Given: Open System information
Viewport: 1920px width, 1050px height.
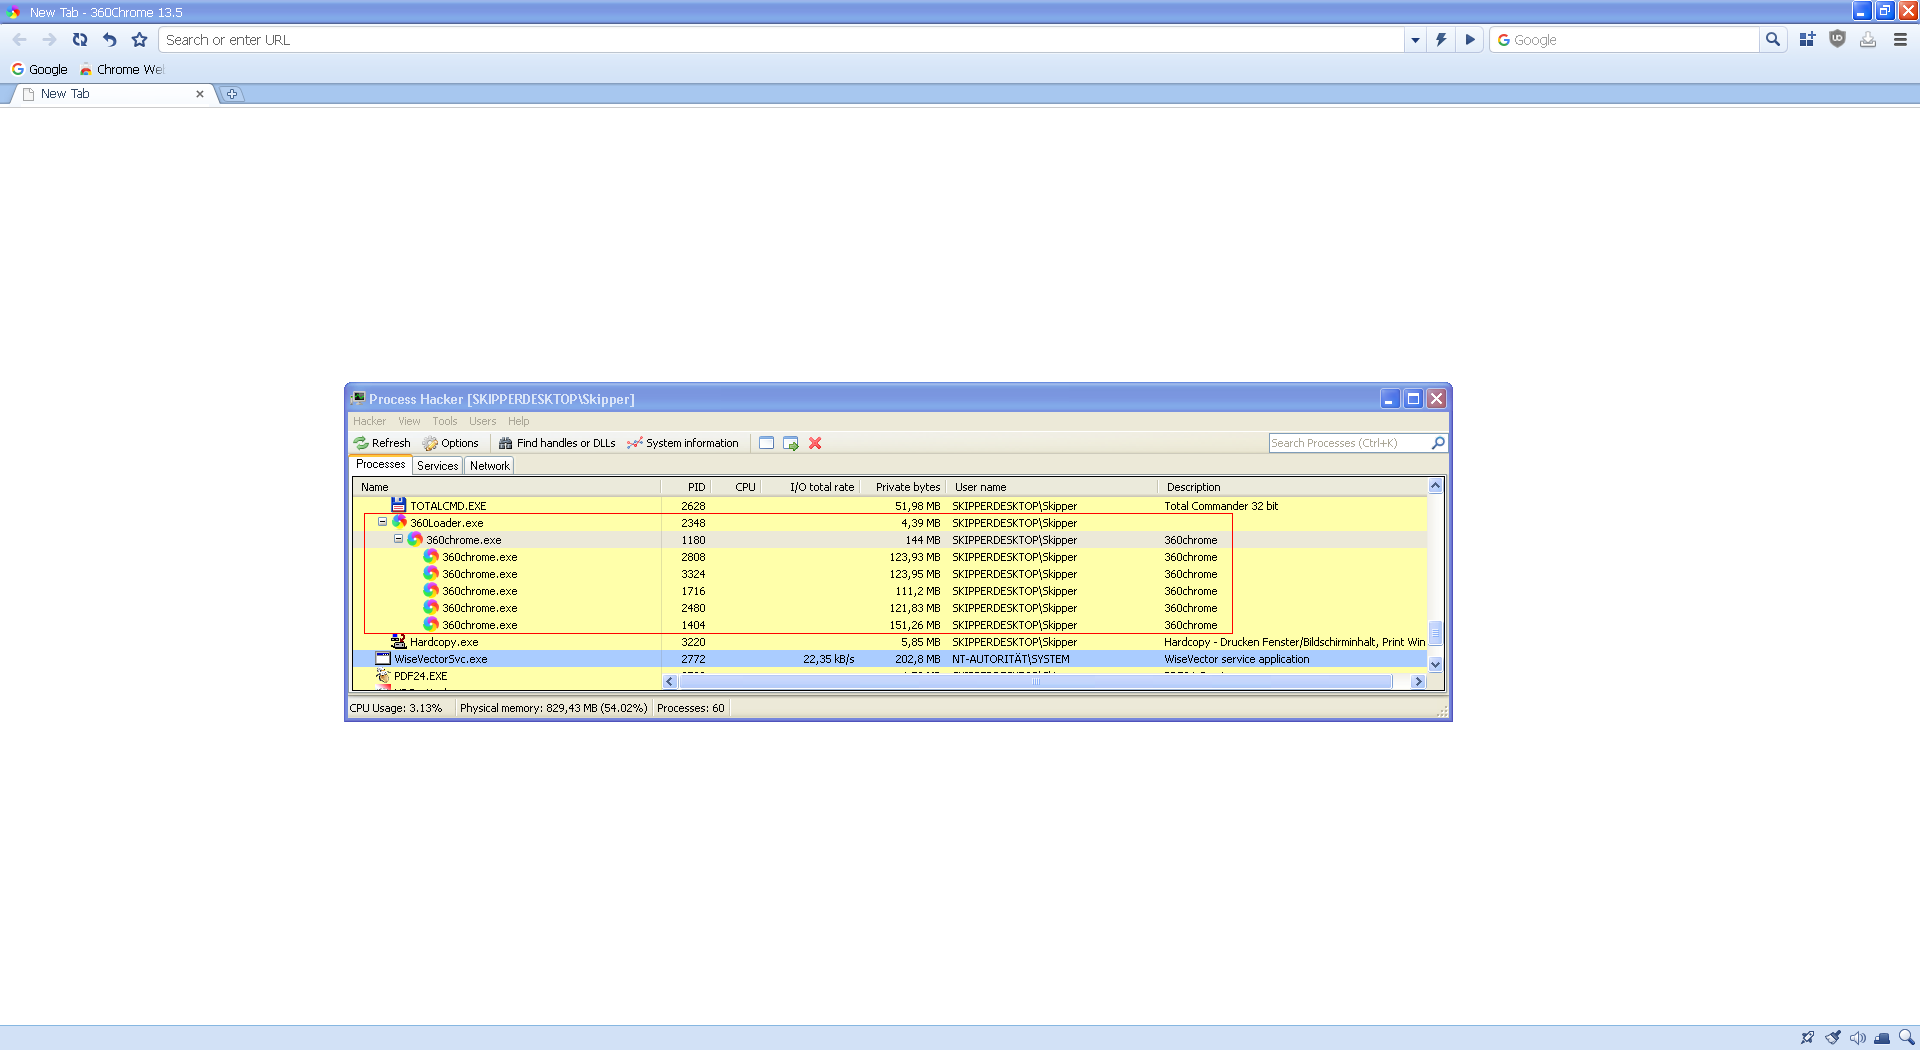Looking at the screenshot, I should click(683, 443).
